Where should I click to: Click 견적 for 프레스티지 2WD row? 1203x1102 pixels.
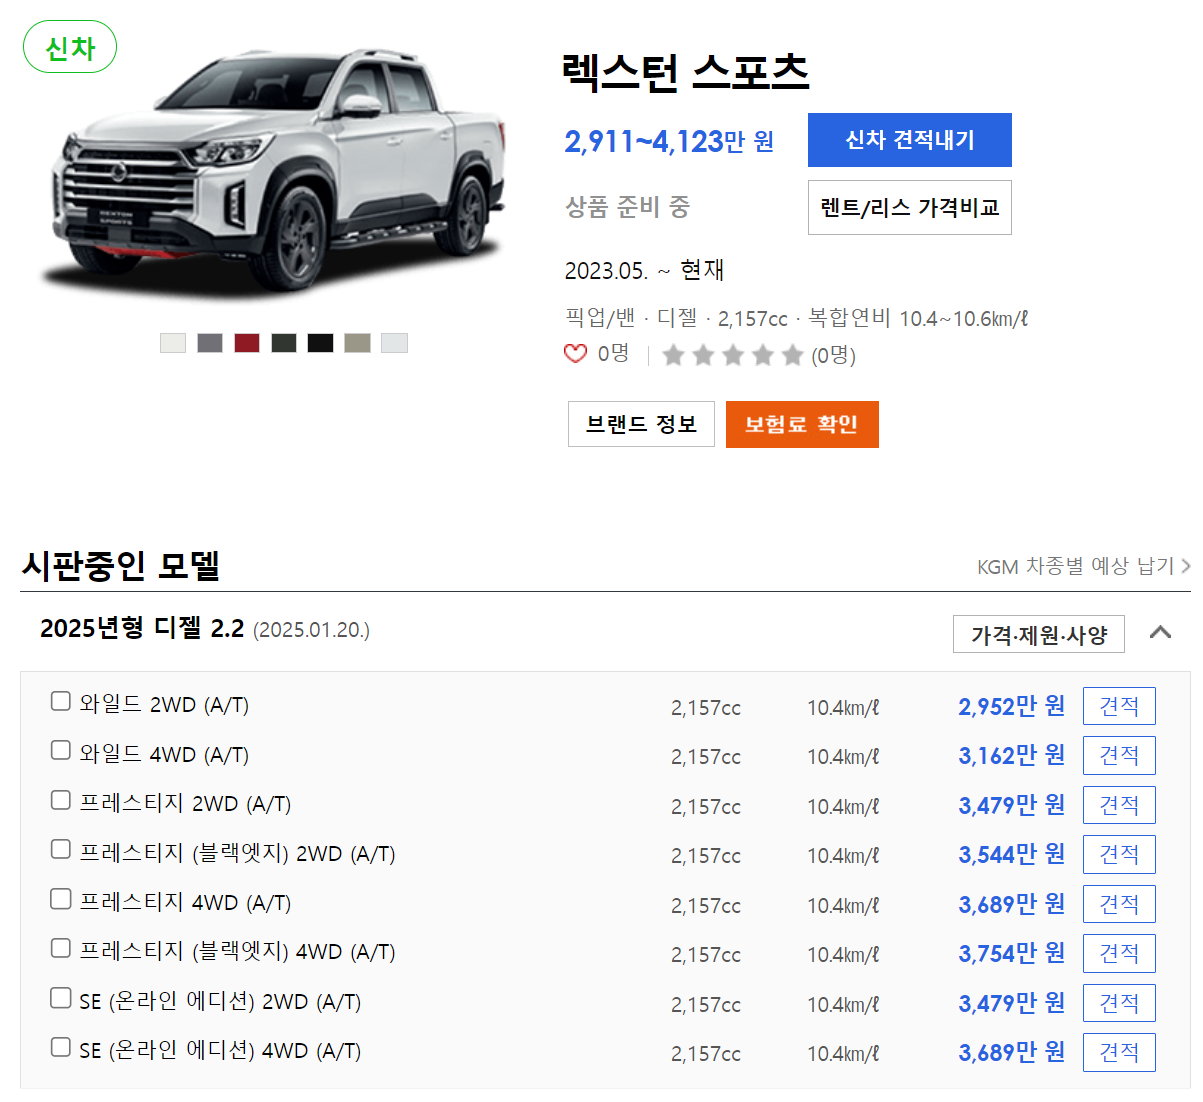(x=1119, y=805)
